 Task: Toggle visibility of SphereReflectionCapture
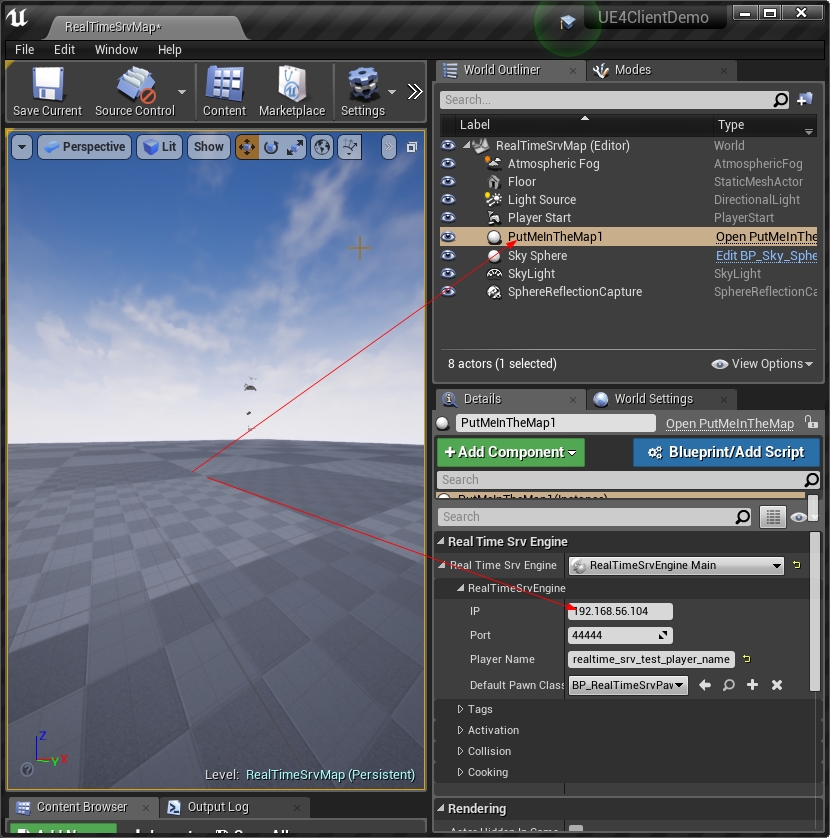[x=448, y=292]
